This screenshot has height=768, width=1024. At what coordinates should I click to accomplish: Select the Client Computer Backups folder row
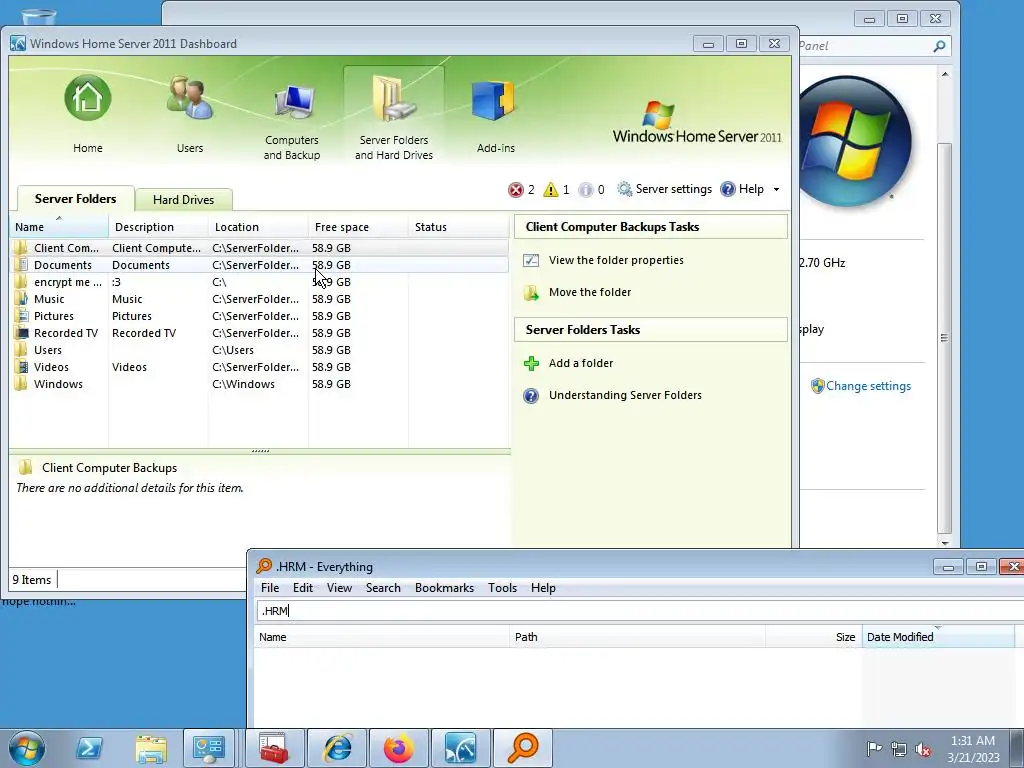(259, 248)
